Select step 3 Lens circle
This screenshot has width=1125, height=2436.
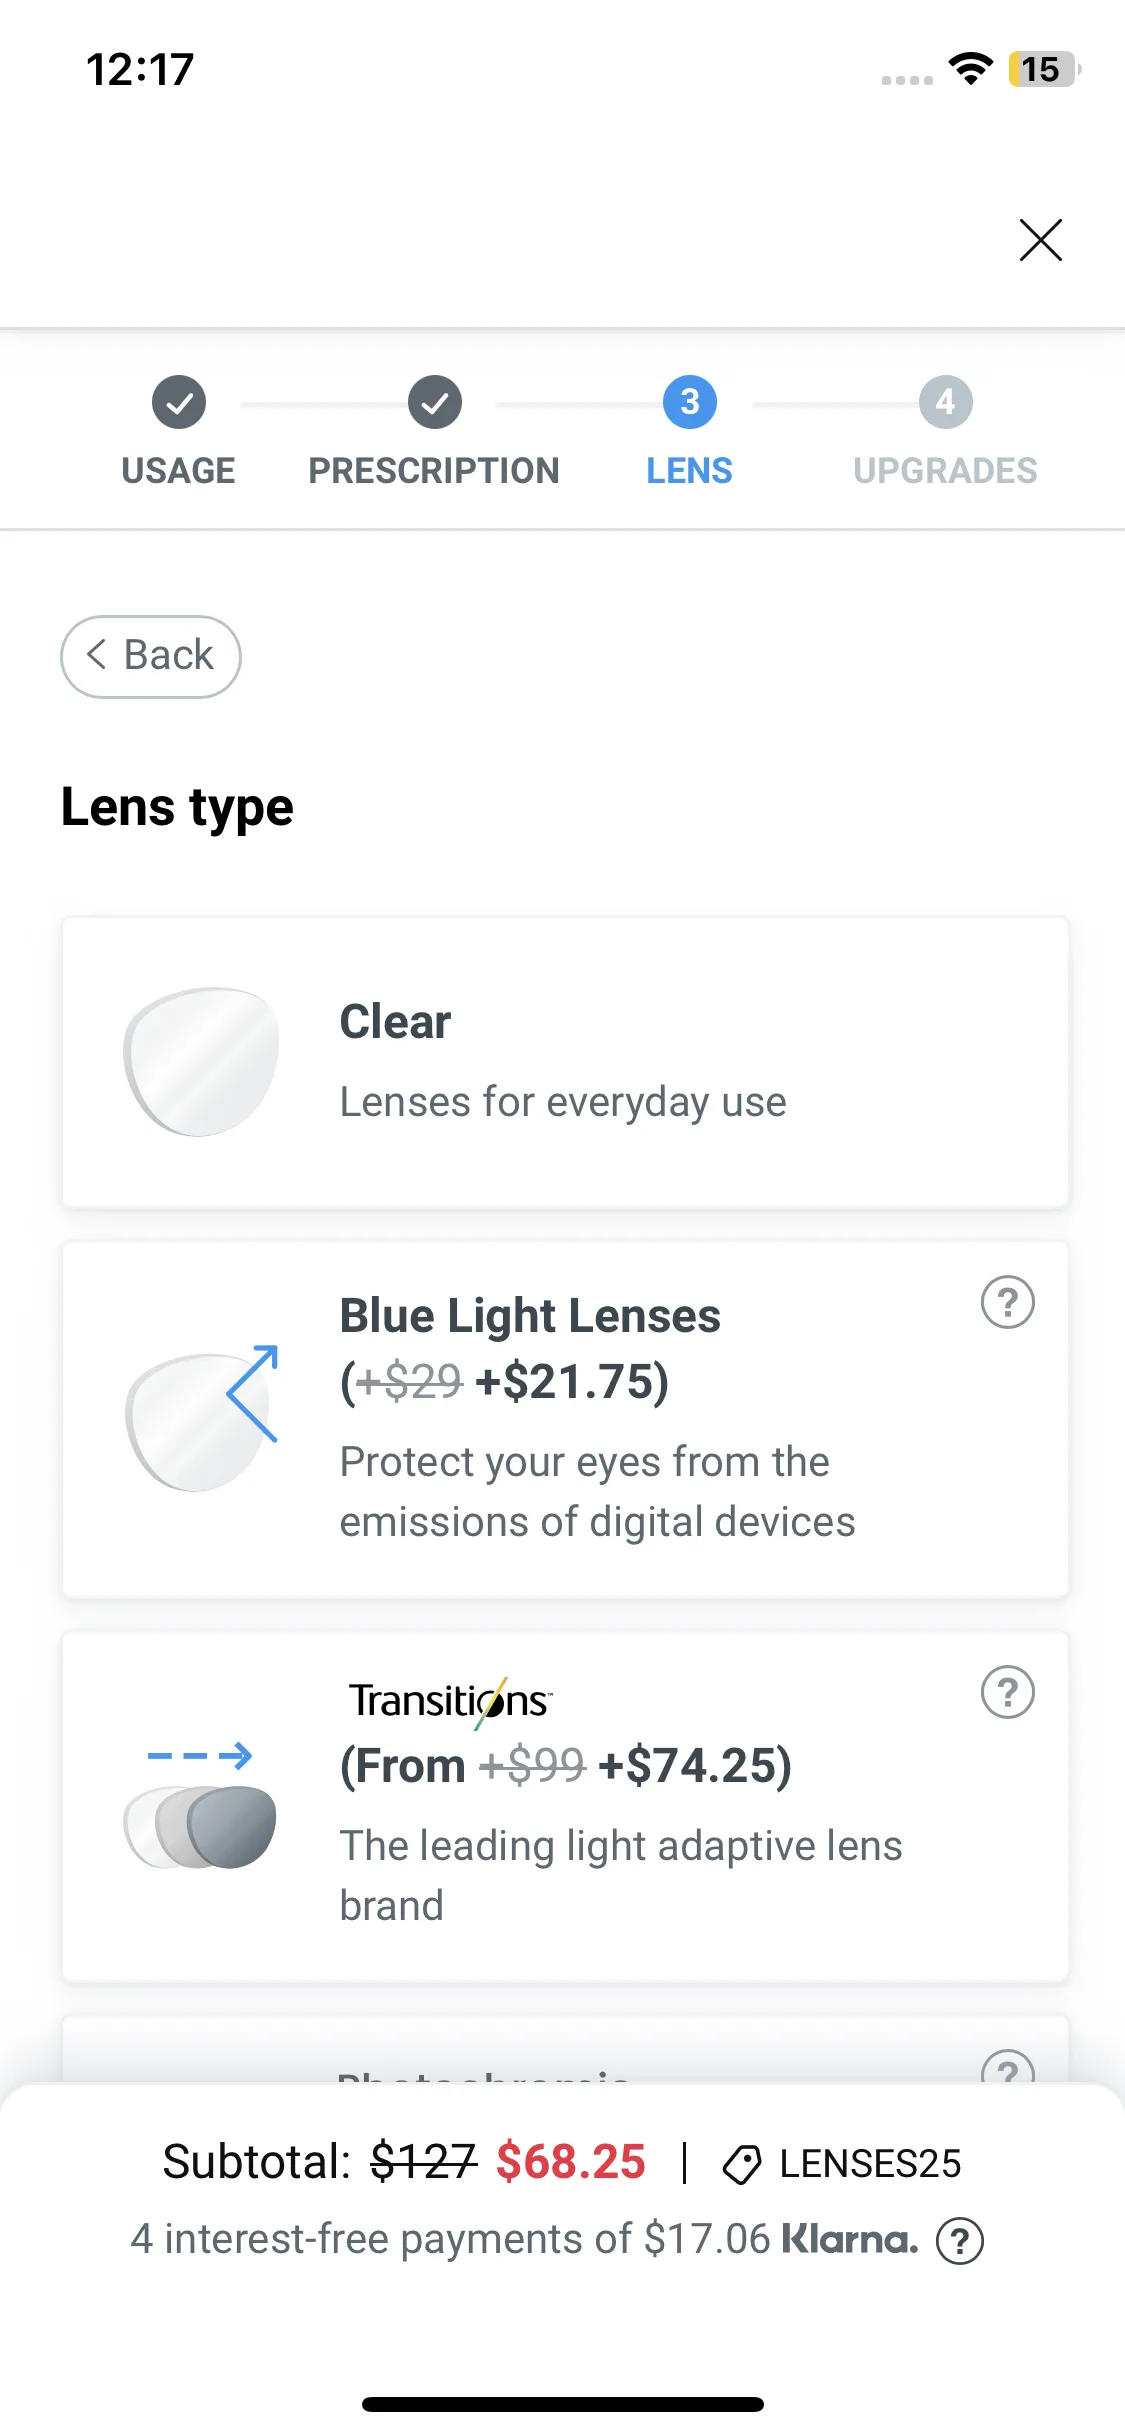pyautogui.click(x=689, y=403)
